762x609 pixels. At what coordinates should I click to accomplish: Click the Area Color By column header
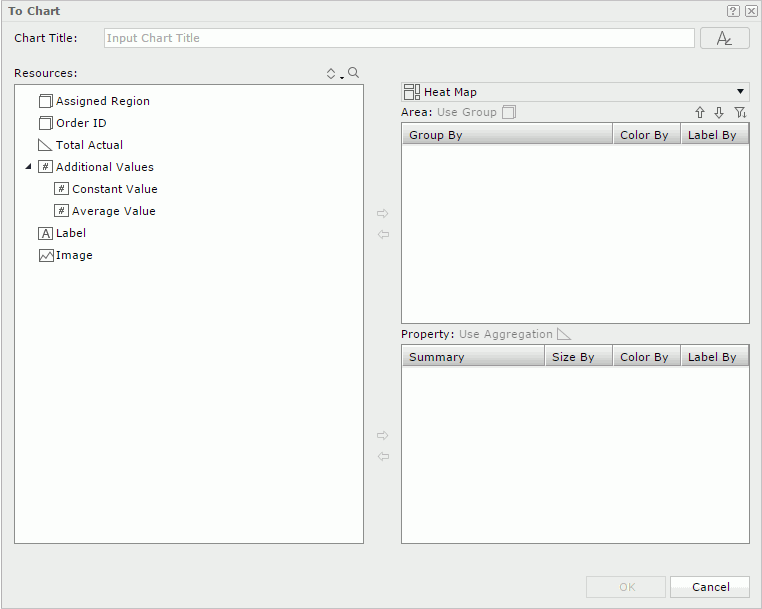click(x=646, y=135)
